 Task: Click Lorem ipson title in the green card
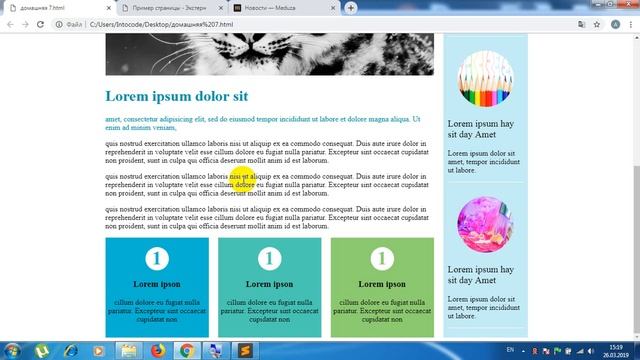[382, 284]
